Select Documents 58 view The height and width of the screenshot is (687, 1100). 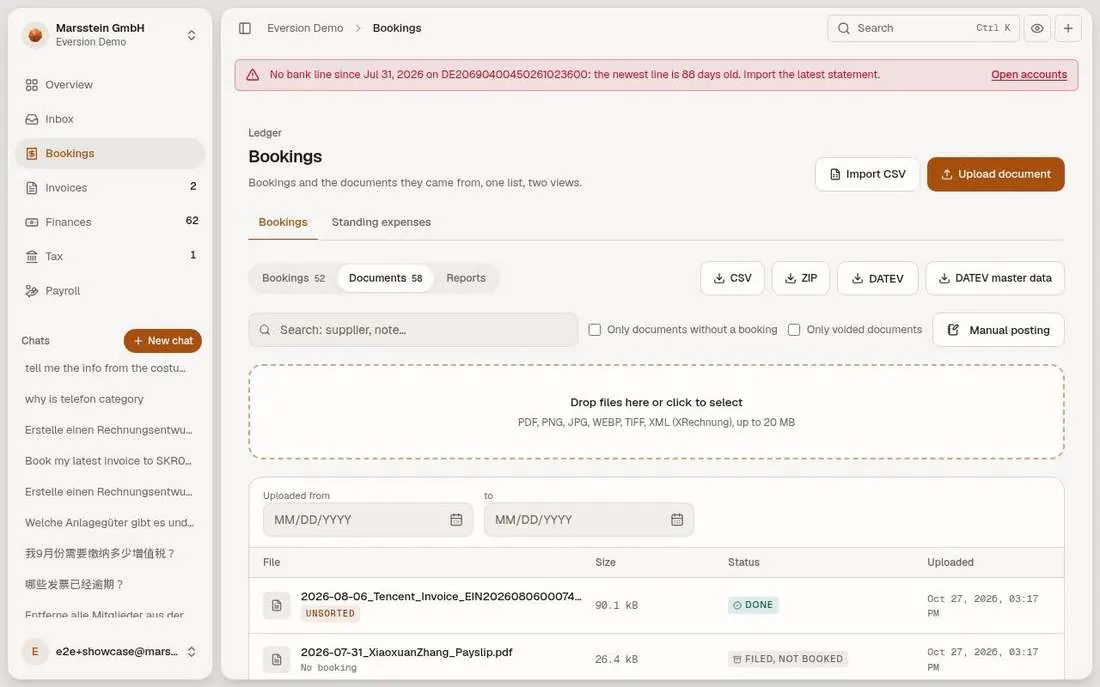[385, 278]
